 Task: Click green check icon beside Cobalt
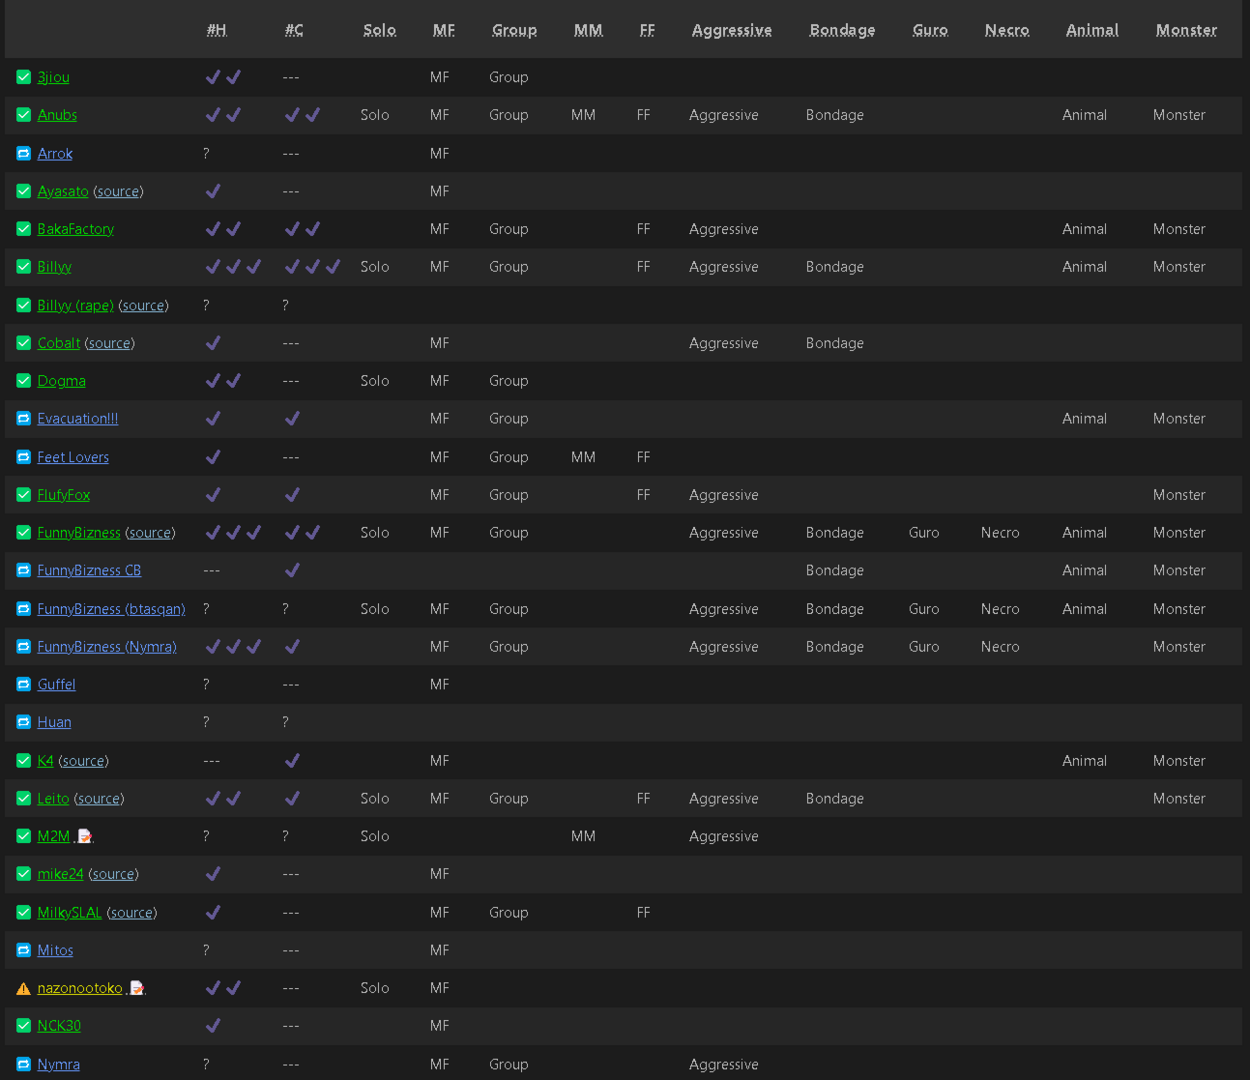pyautogui.click(x=24, y=343)
